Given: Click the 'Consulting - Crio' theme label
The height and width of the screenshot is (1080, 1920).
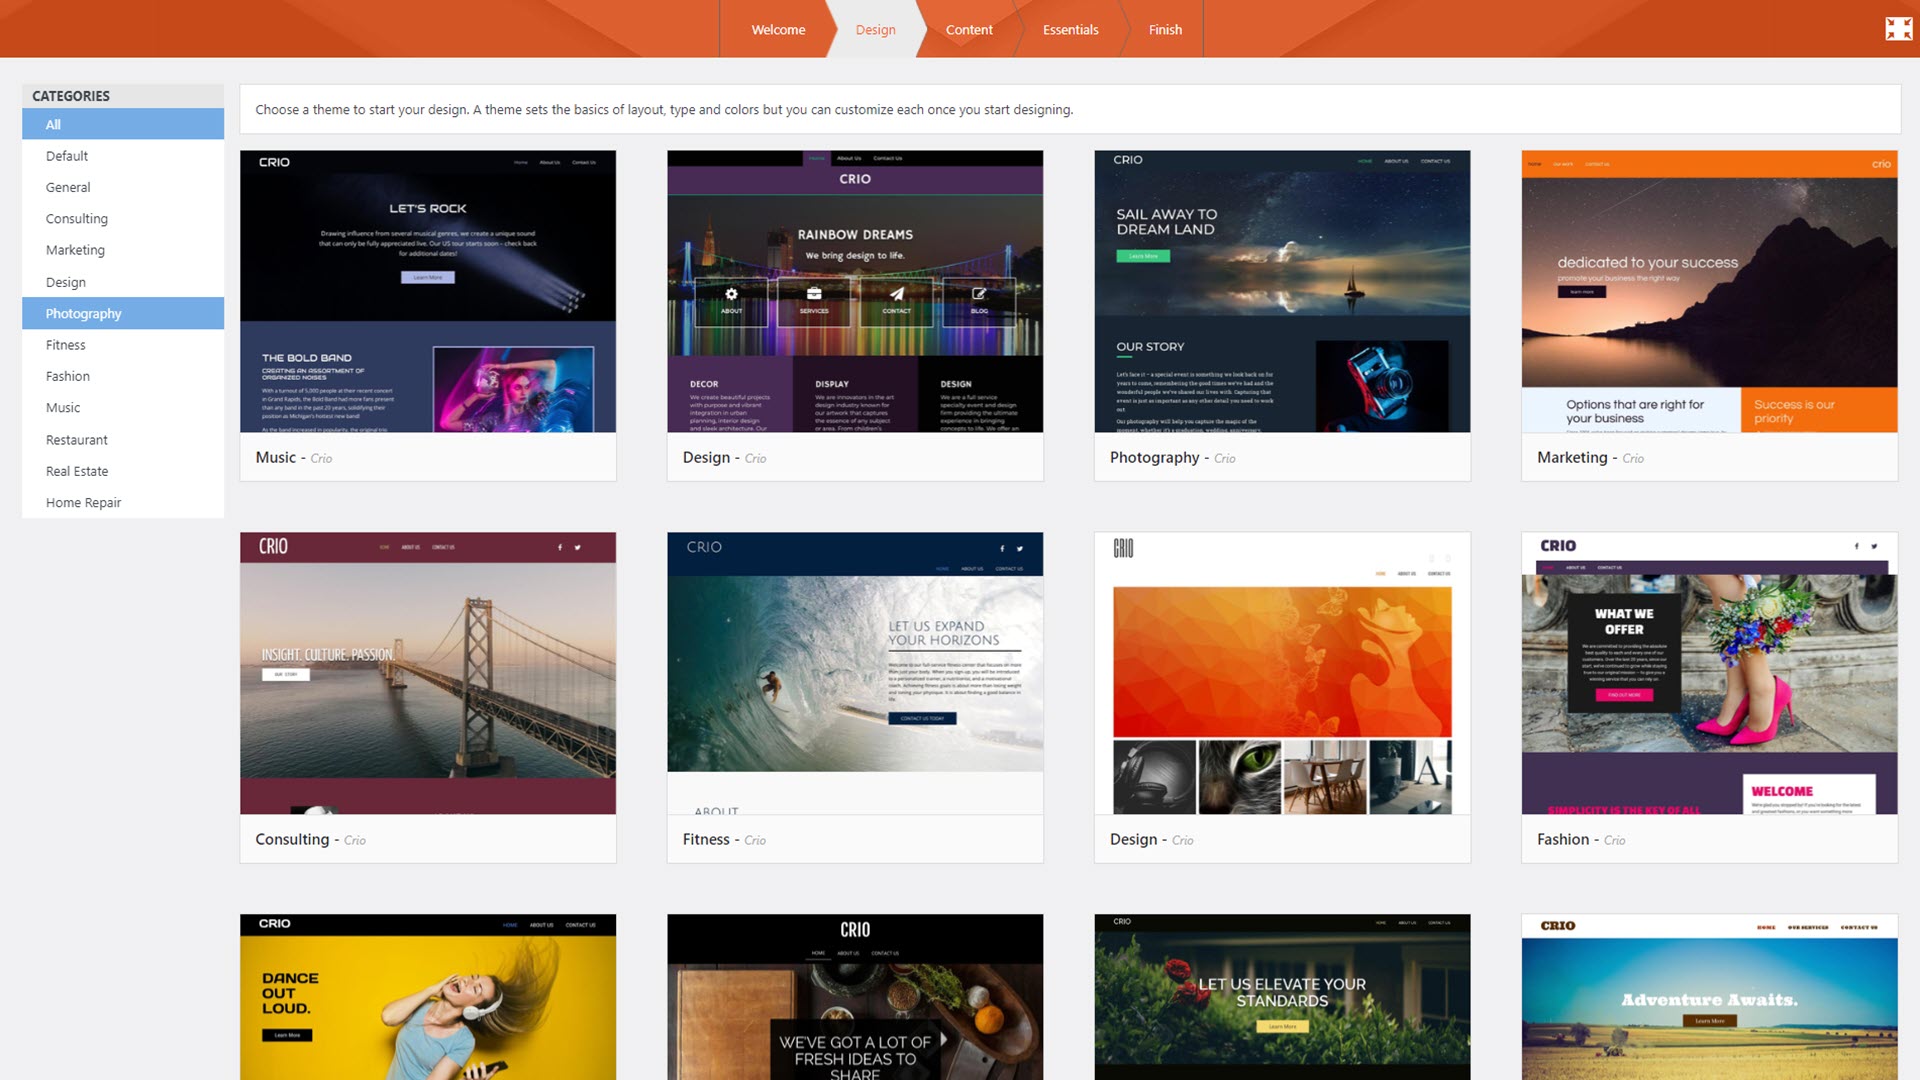Looking at the screenshot, I should (x=310, y=840).
